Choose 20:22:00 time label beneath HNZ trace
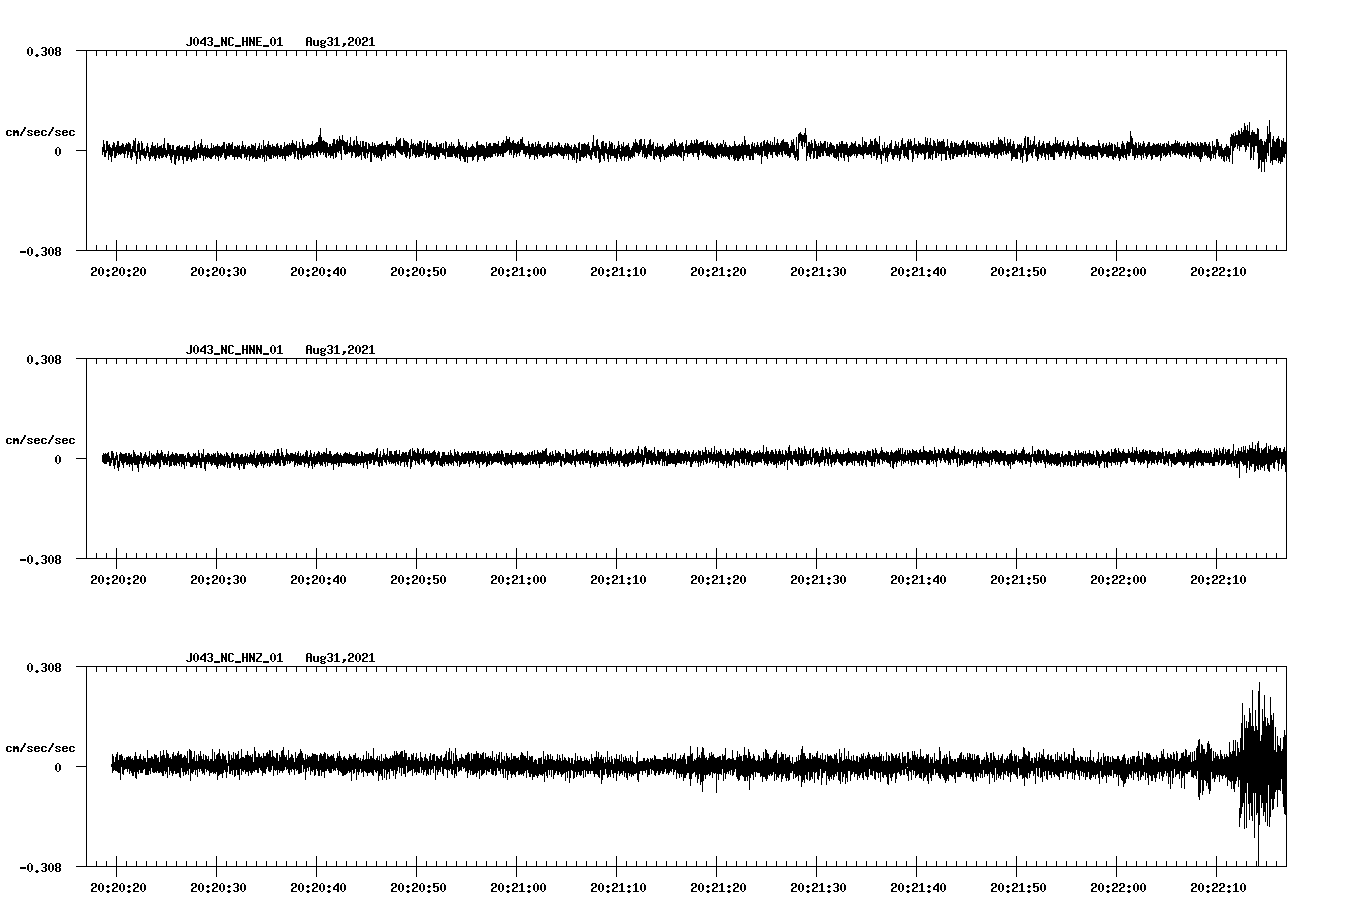The height and width of the screenshot is (924, 1358). coord(1118,887)
